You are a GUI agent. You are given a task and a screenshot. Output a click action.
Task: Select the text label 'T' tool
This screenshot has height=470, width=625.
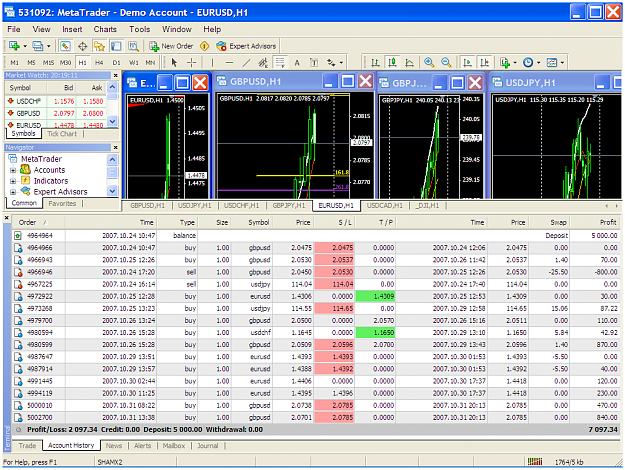pos(314,63)
